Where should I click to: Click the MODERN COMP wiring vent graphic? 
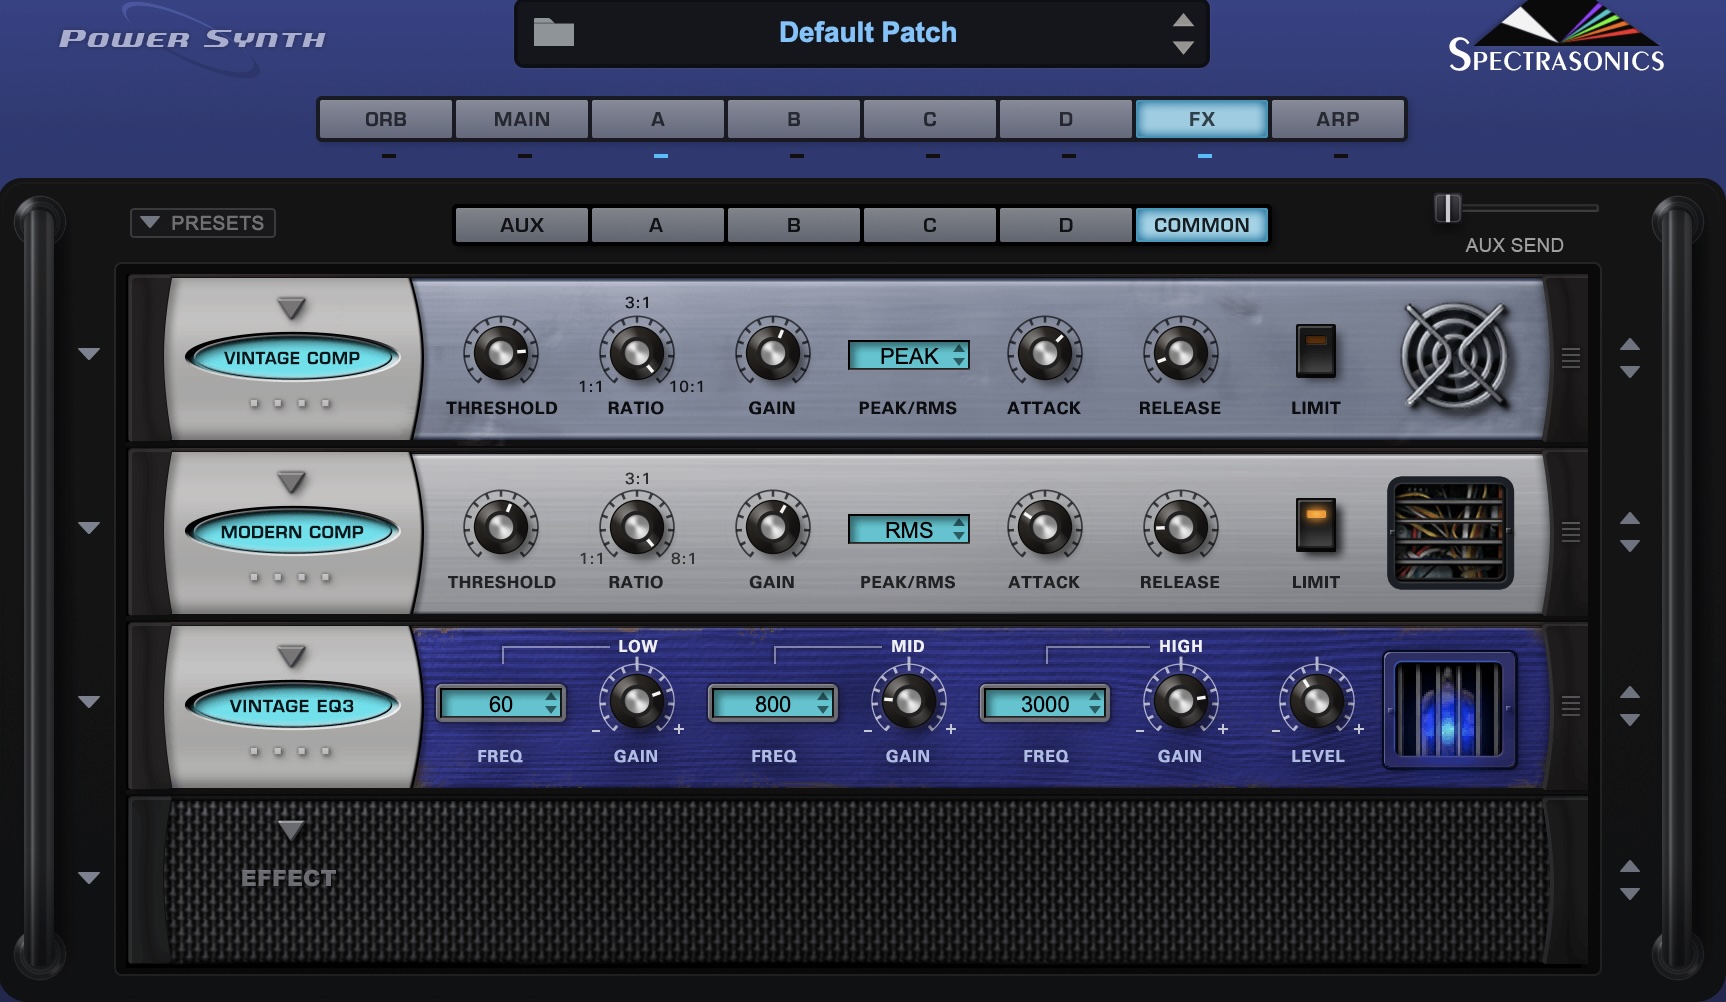1450,533
